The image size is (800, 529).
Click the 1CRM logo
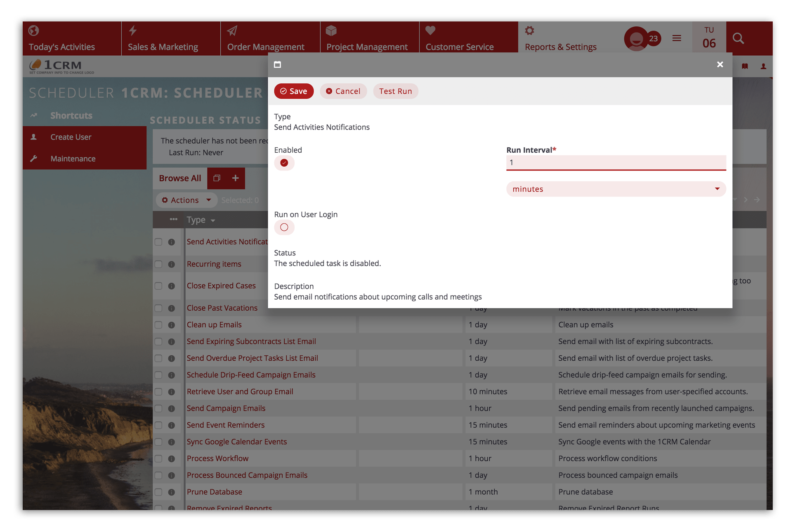(55, 67)
